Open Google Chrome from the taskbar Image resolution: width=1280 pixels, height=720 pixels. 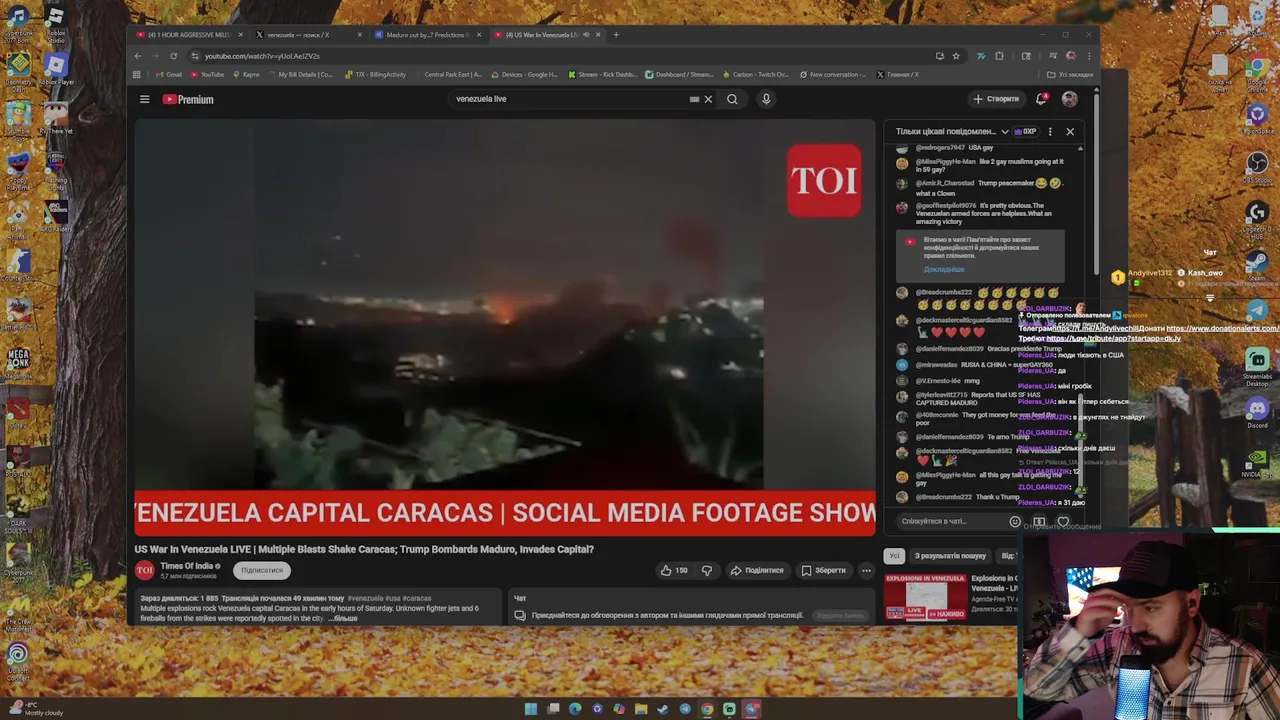707,709
